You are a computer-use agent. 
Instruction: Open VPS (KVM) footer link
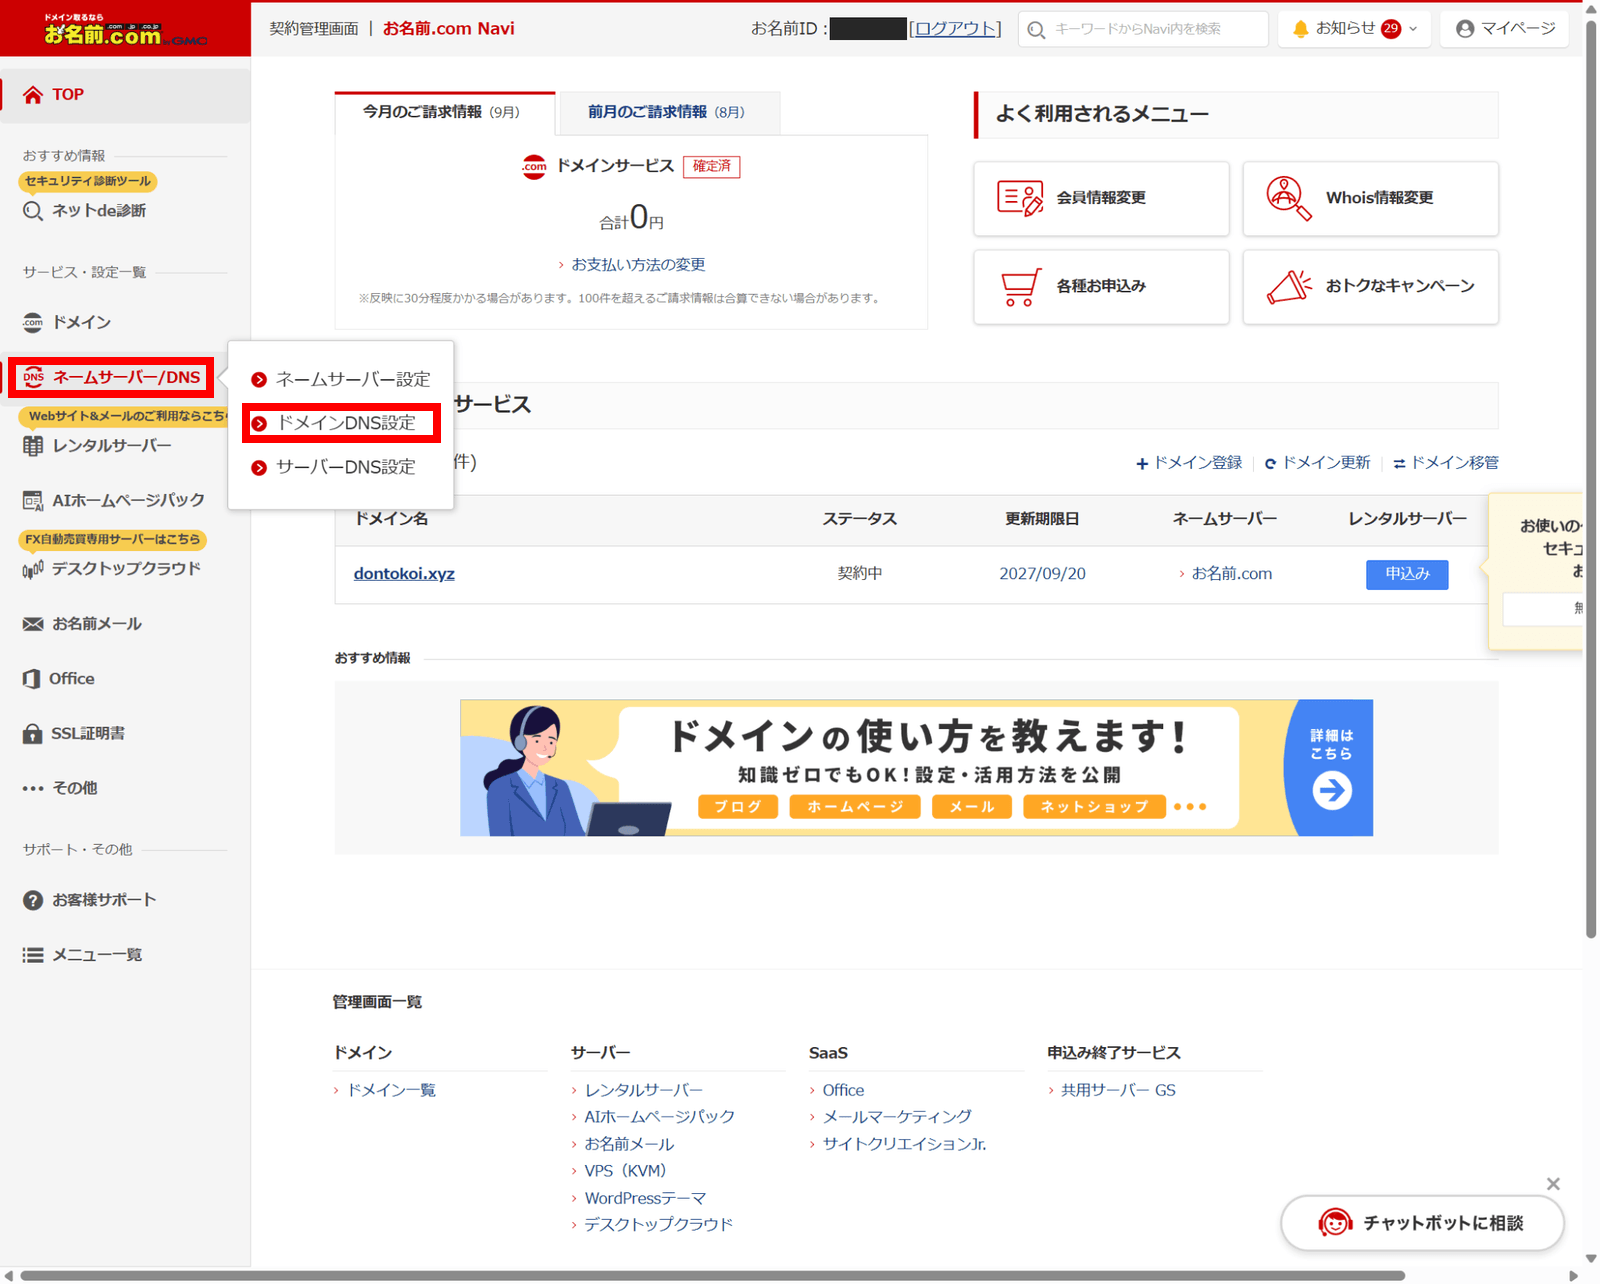point(625,1171)
